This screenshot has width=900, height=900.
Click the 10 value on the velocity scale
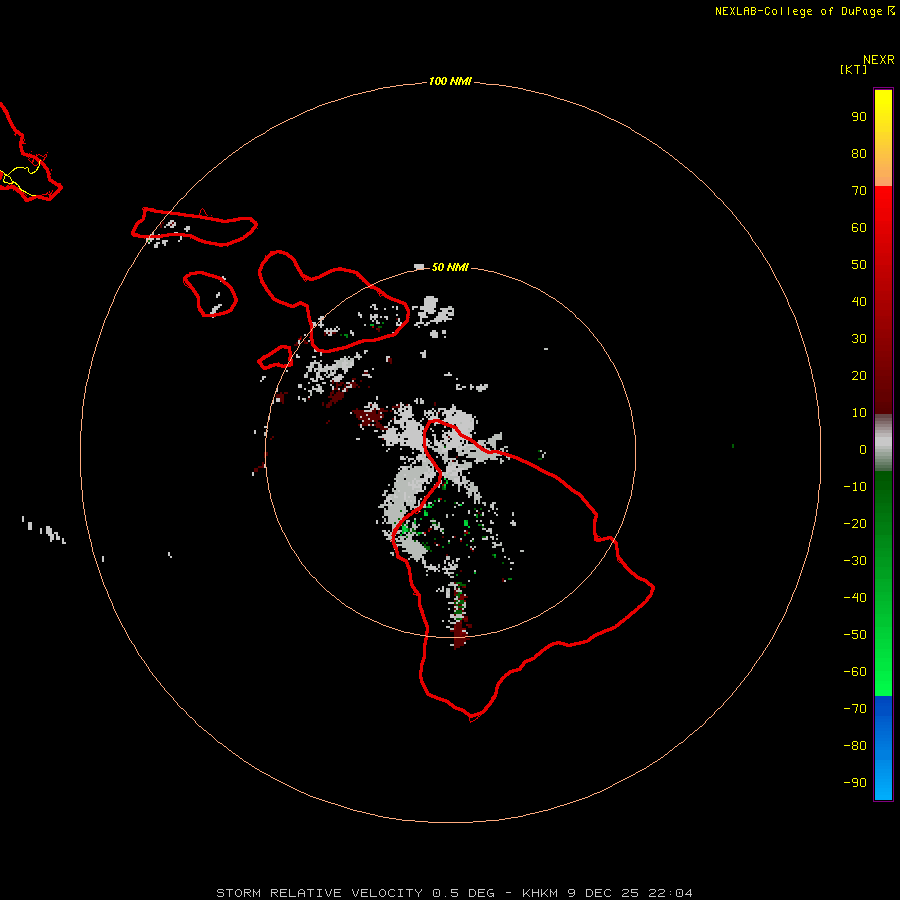tap(859, 413)
